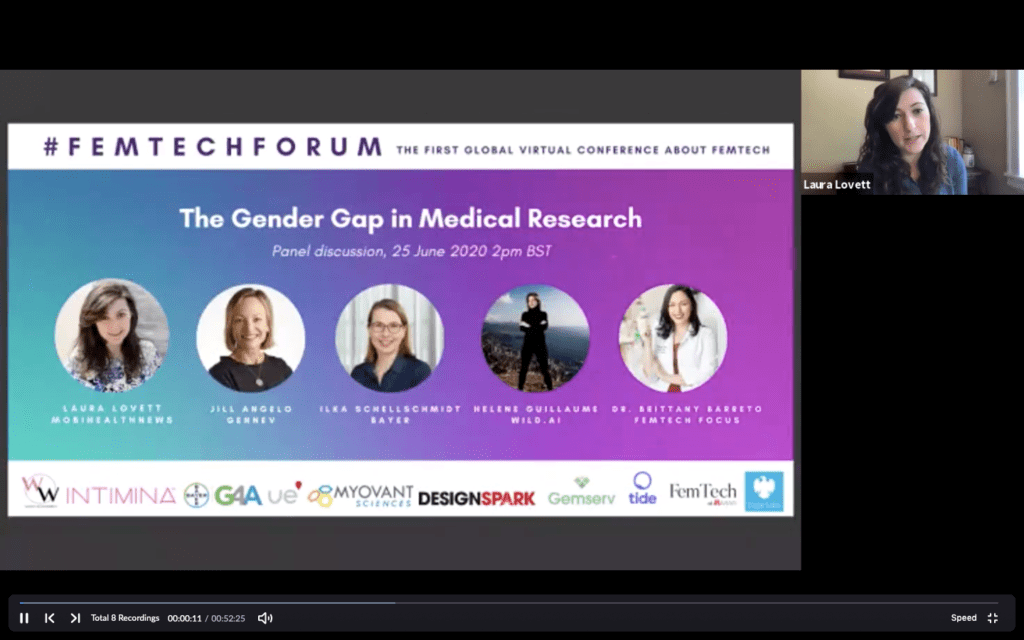Click the 00:52:25 total duration text
This screenshot has height=640, width=1024.
(228, 618)
